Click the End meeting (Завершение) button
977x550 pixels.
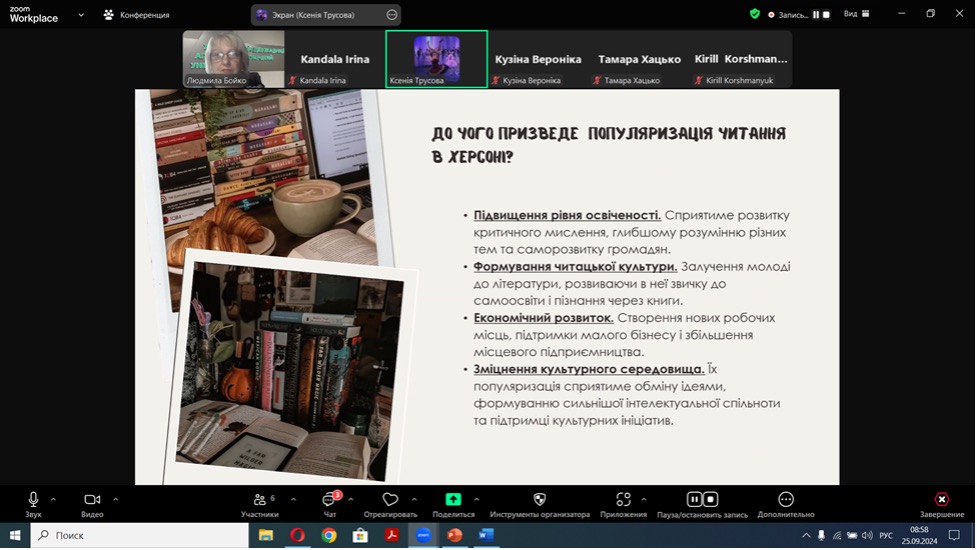click(941, 500)
